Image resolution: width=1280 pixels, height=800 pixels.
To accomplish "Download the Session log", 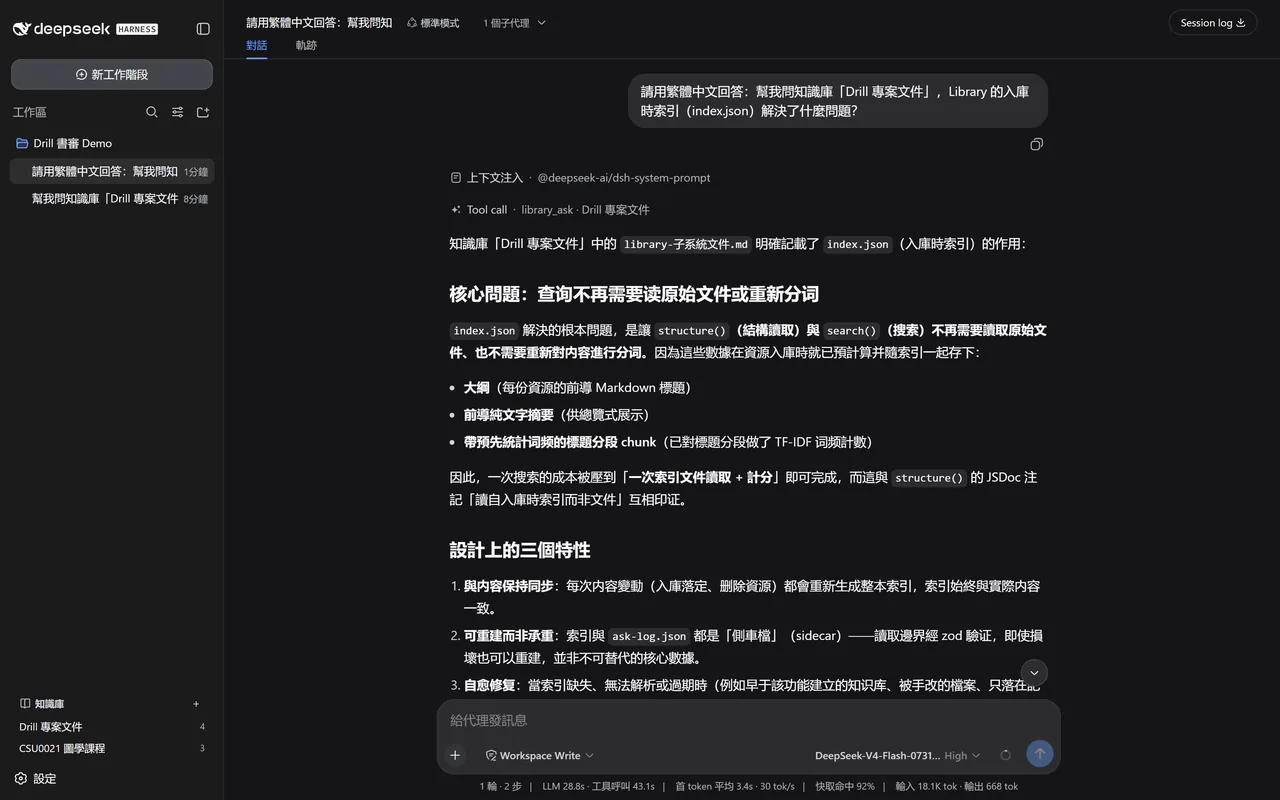I will click(x=1212, y=23).
